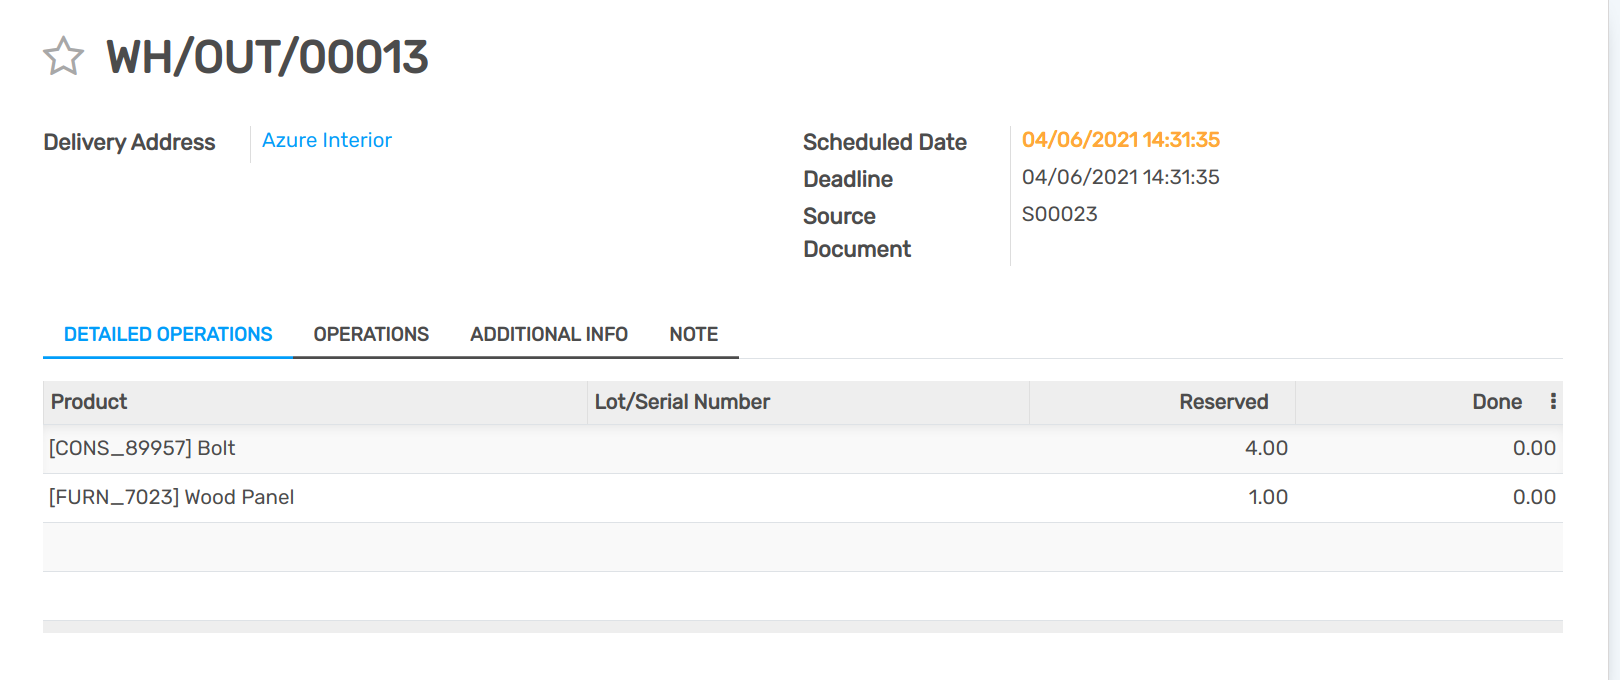This screenshot has width=1620, height=680.
Task: Click the Deadline date value
Action: [1120, 177]
